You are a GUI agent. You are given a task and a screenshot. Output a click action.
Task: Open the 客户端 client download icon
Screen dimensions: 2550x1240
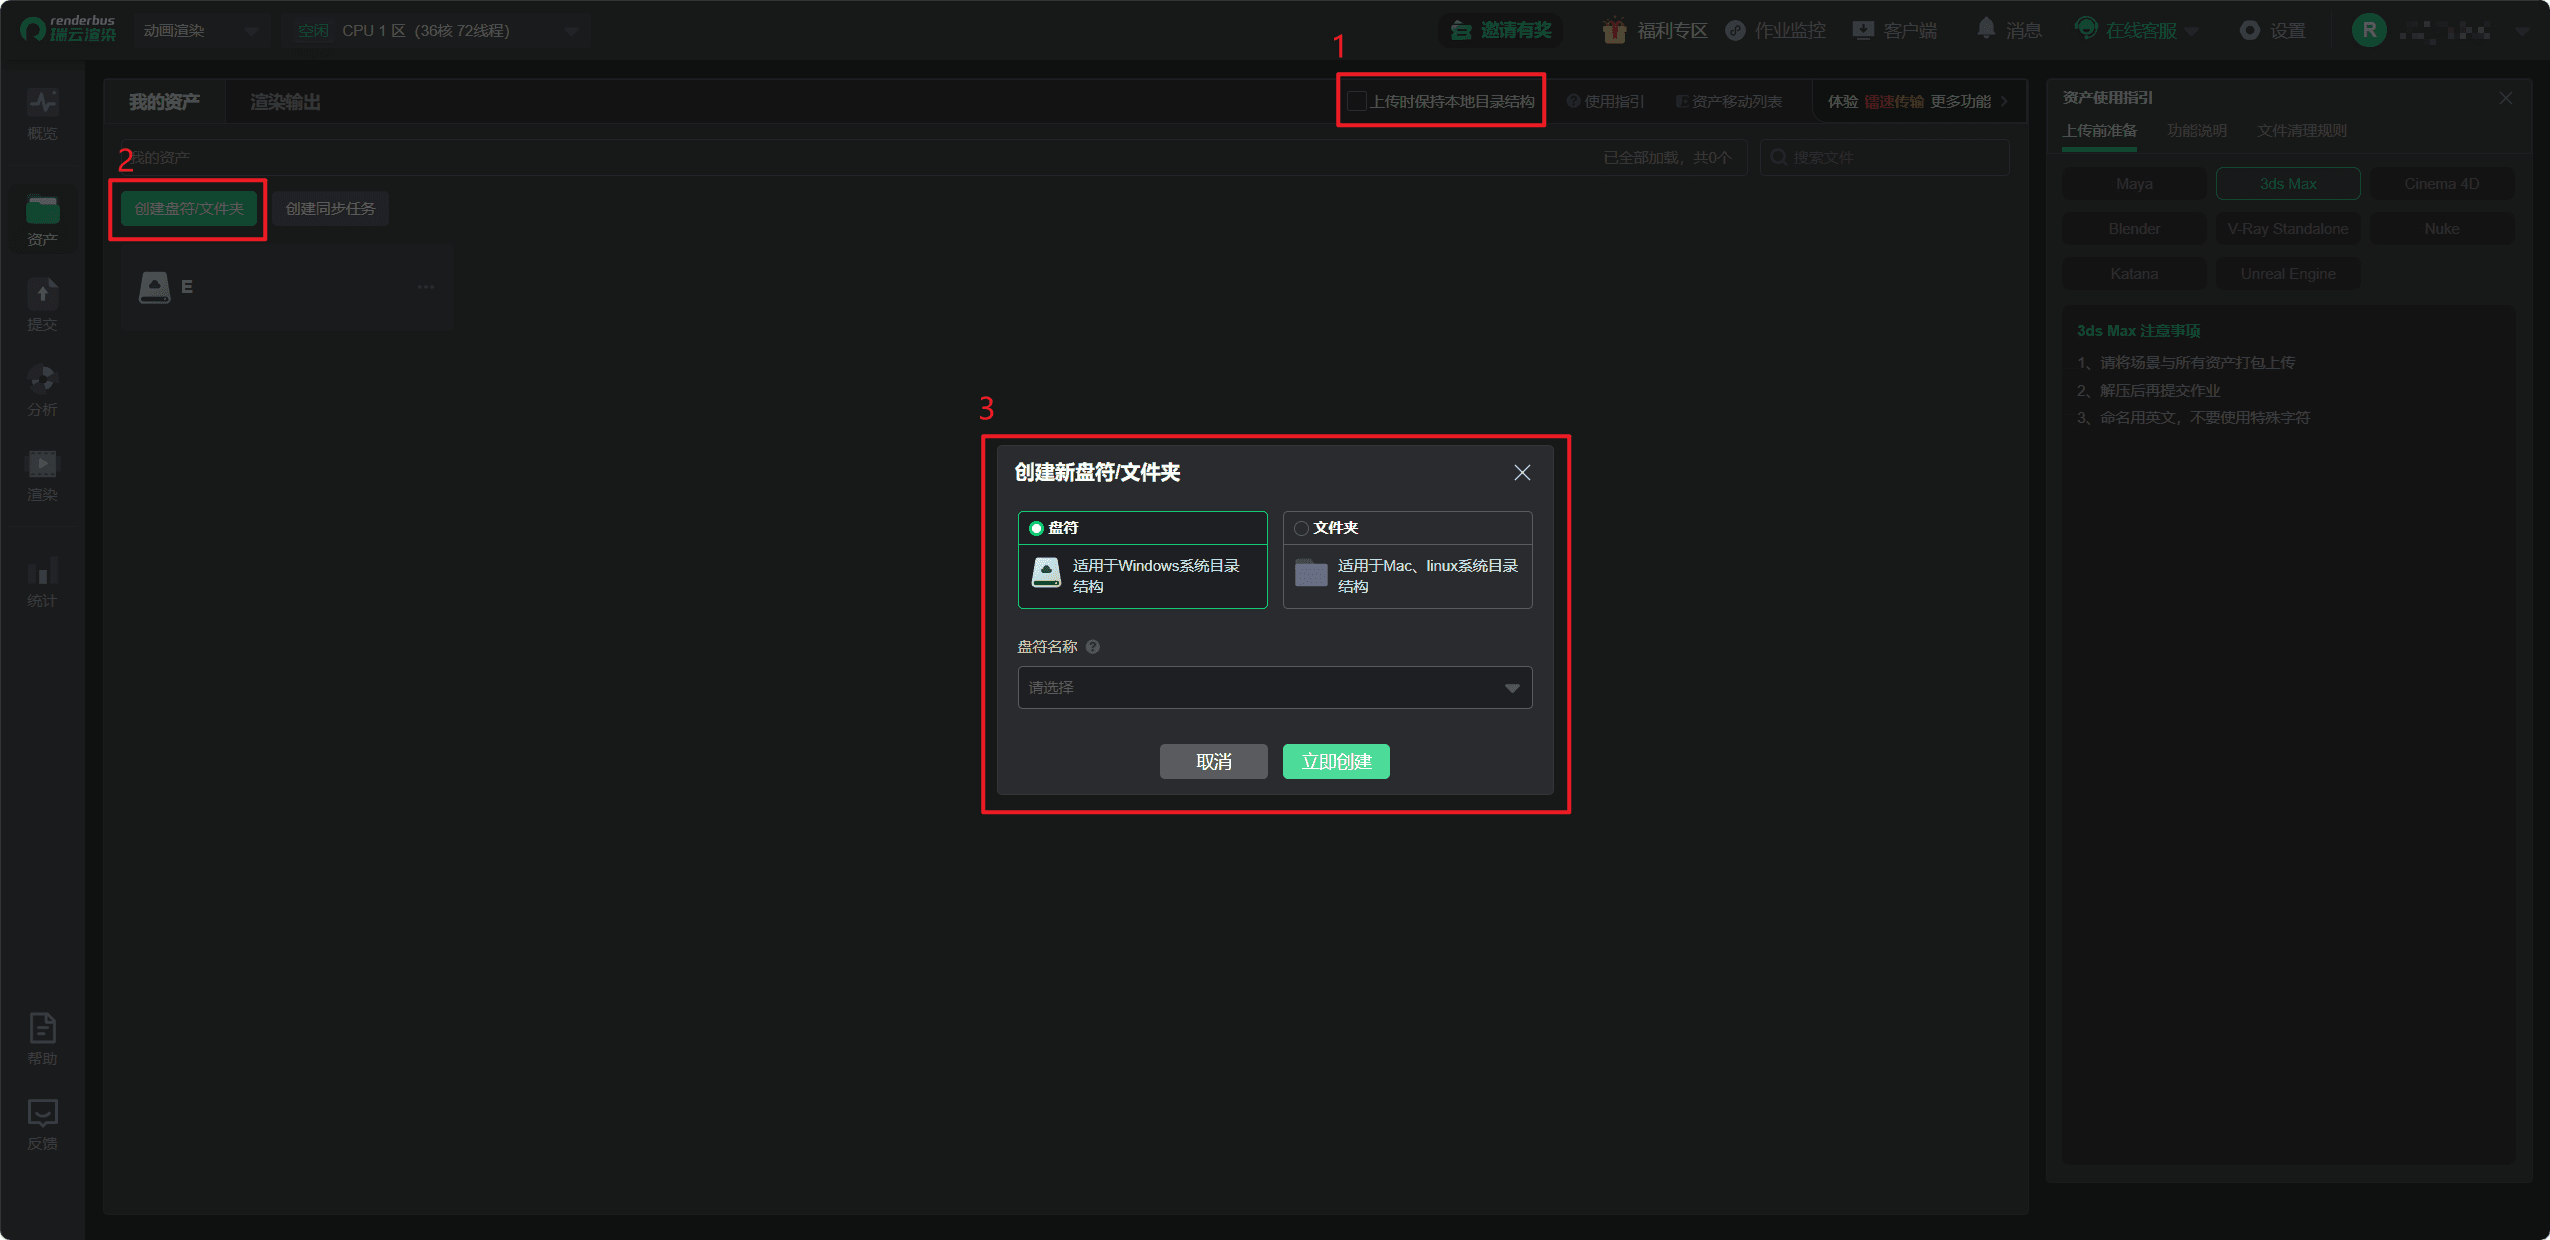pyautogui.click(x=1863, y=31)
